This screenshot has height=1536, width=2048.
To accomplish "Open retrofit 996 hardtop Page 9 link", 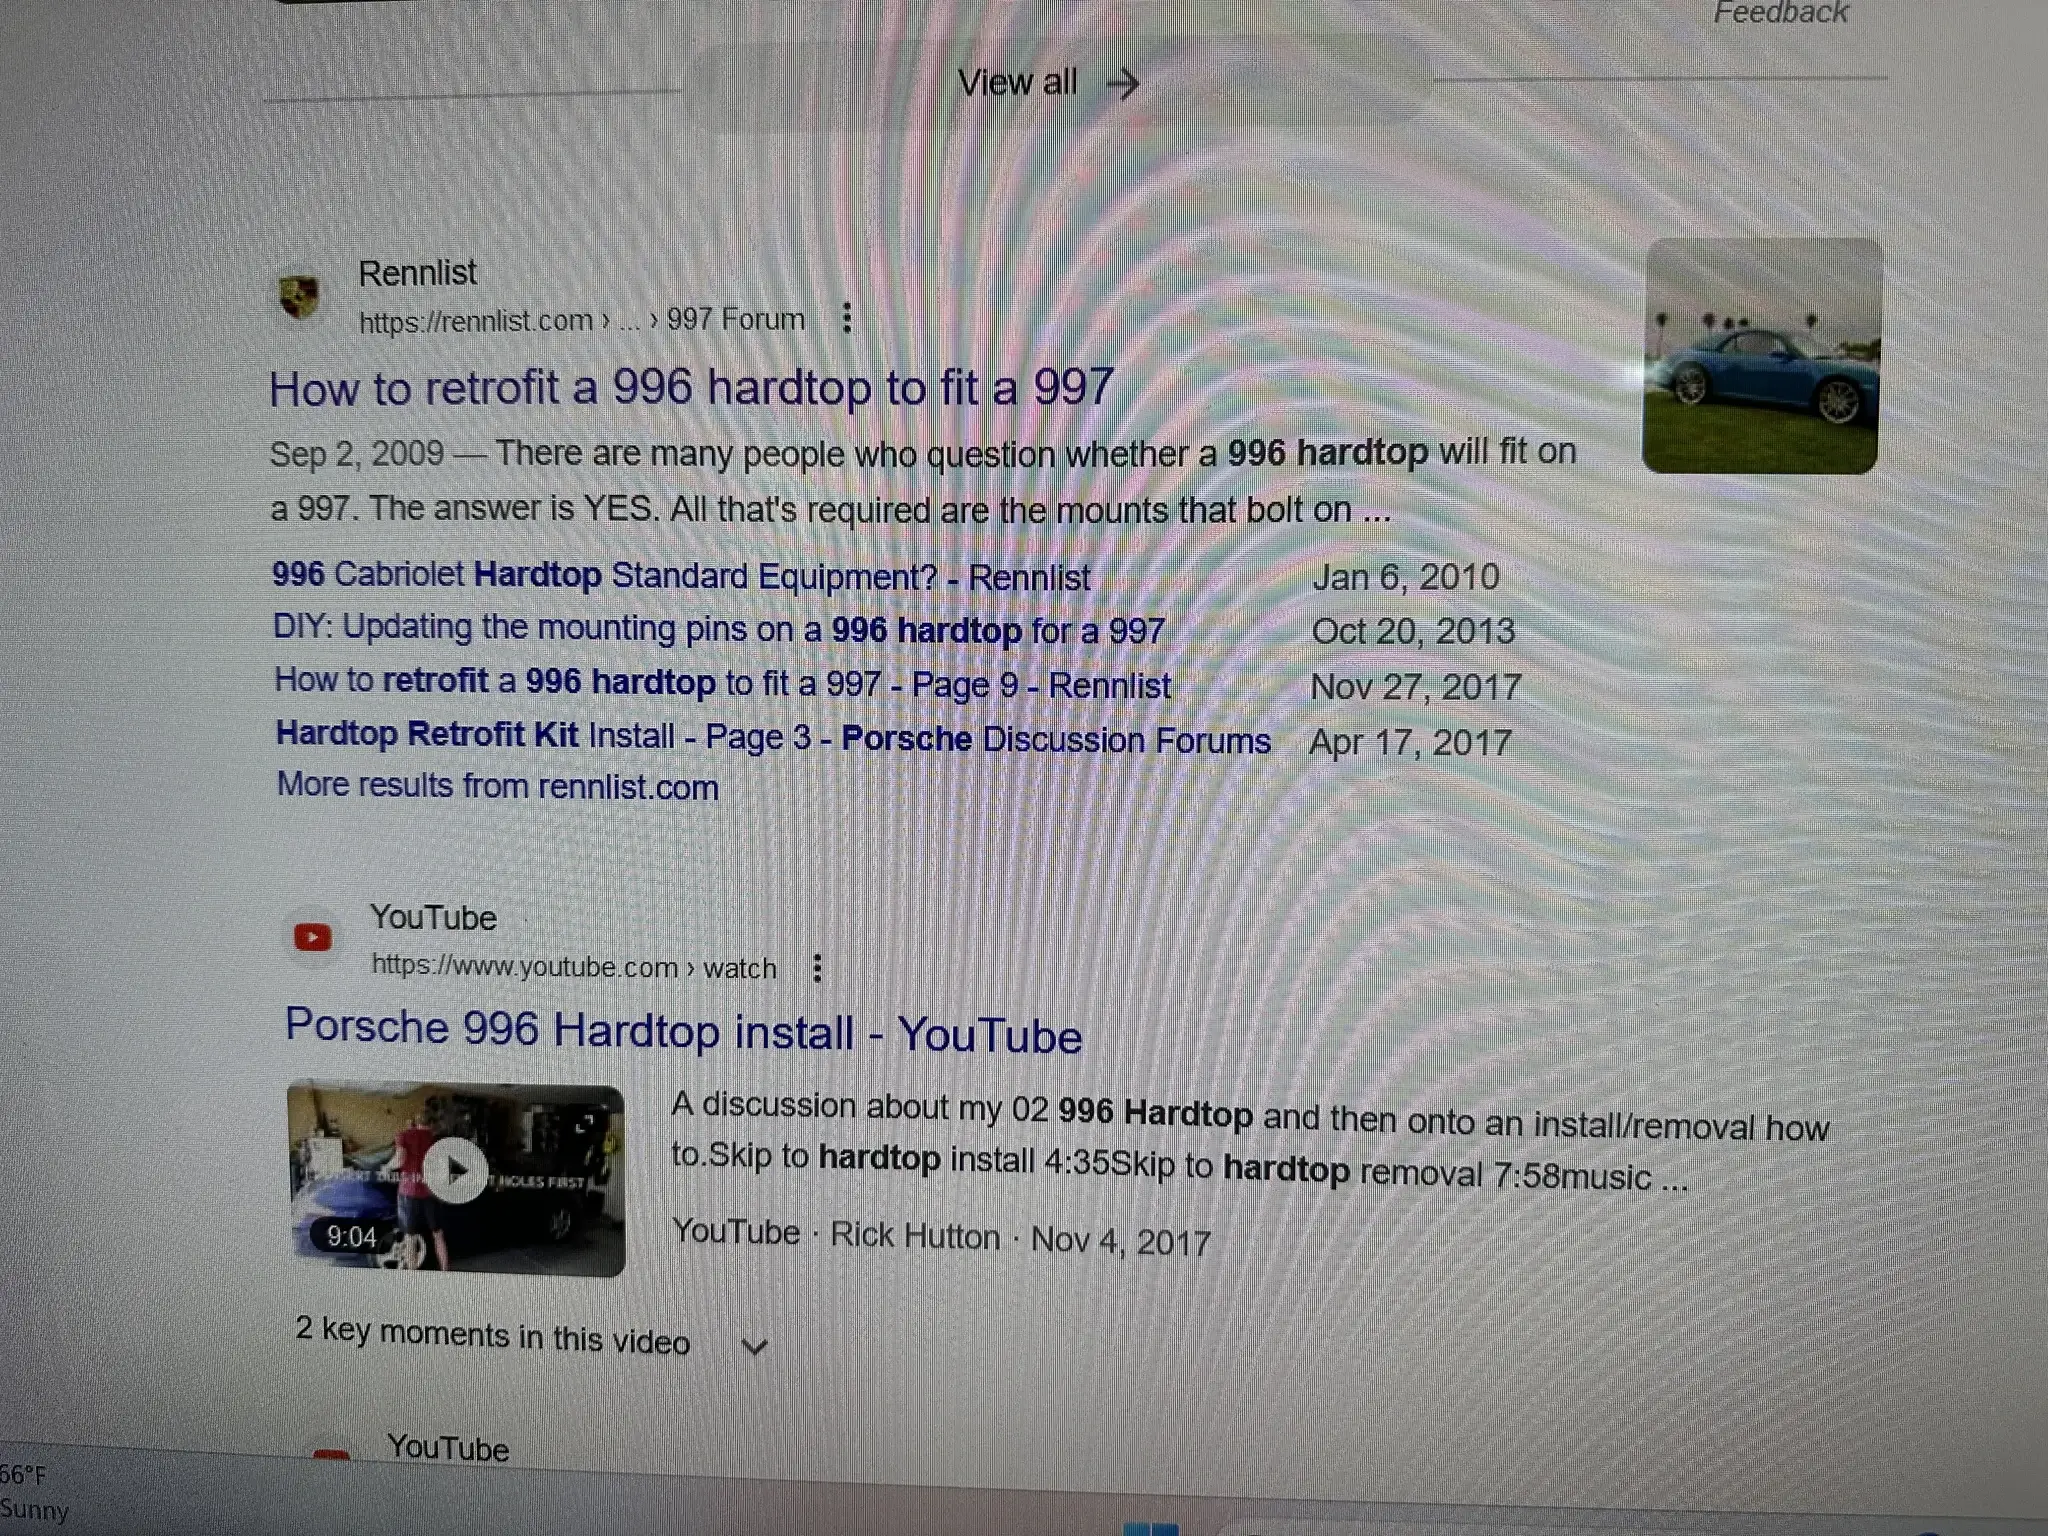I will pos(723,683).
